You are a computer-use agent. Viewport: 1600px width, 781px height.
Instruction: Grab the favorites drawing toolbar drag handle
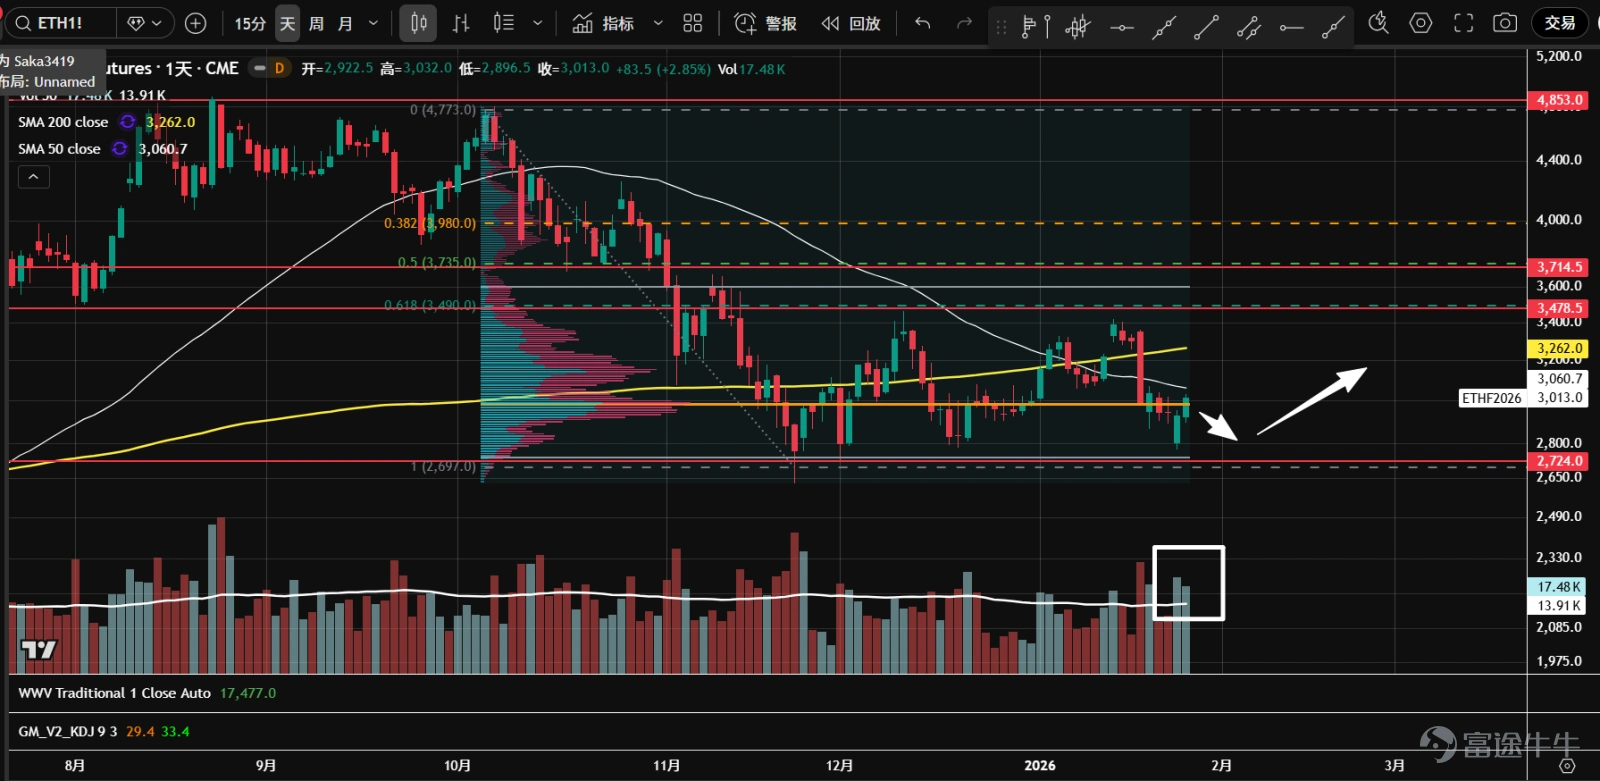[1001, 27]
